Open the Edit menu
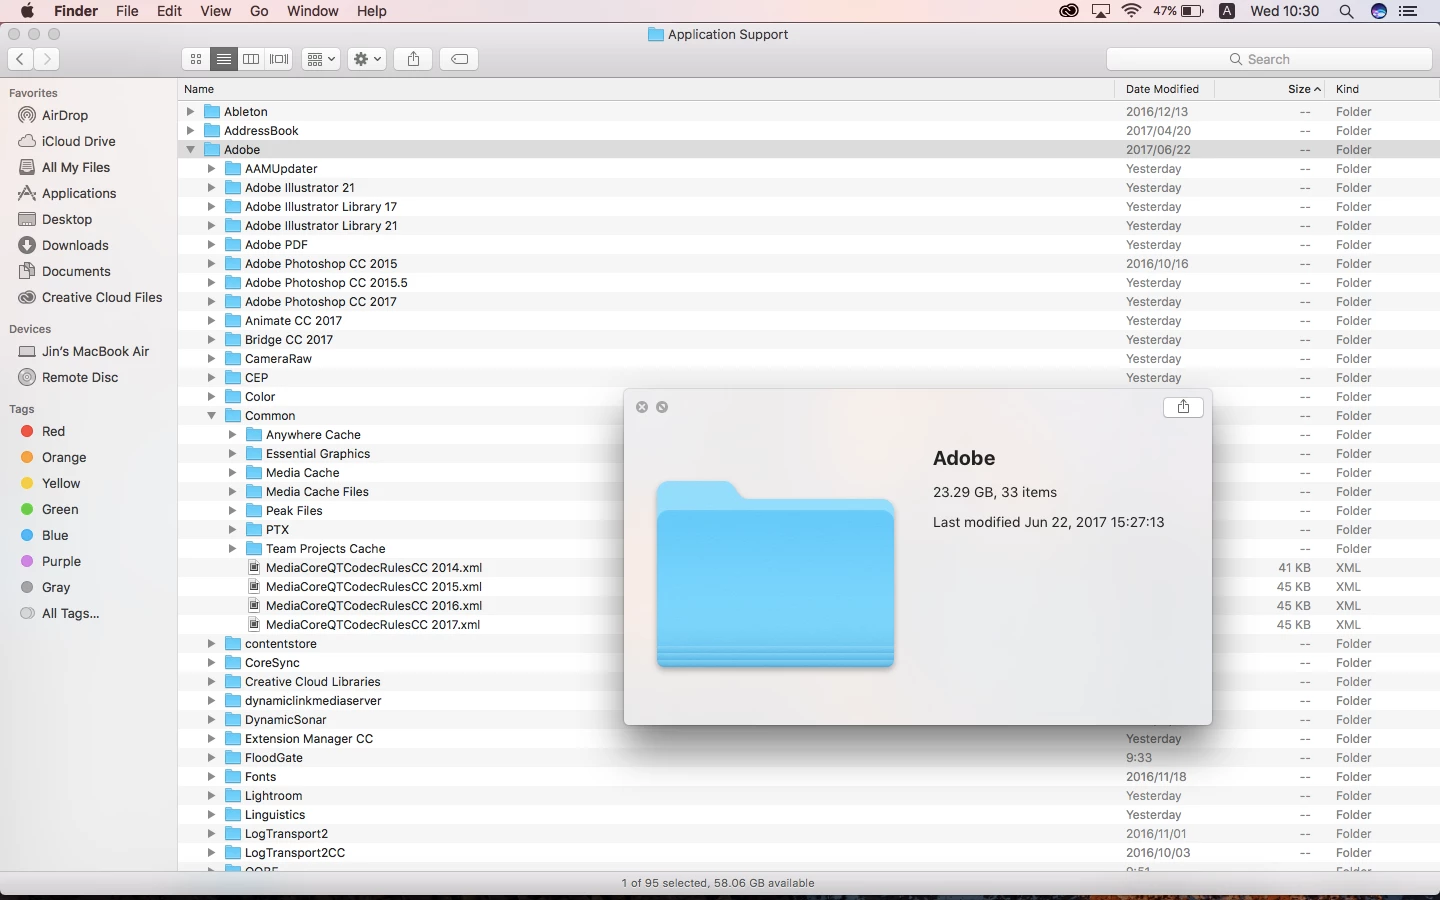 [170, 11]
